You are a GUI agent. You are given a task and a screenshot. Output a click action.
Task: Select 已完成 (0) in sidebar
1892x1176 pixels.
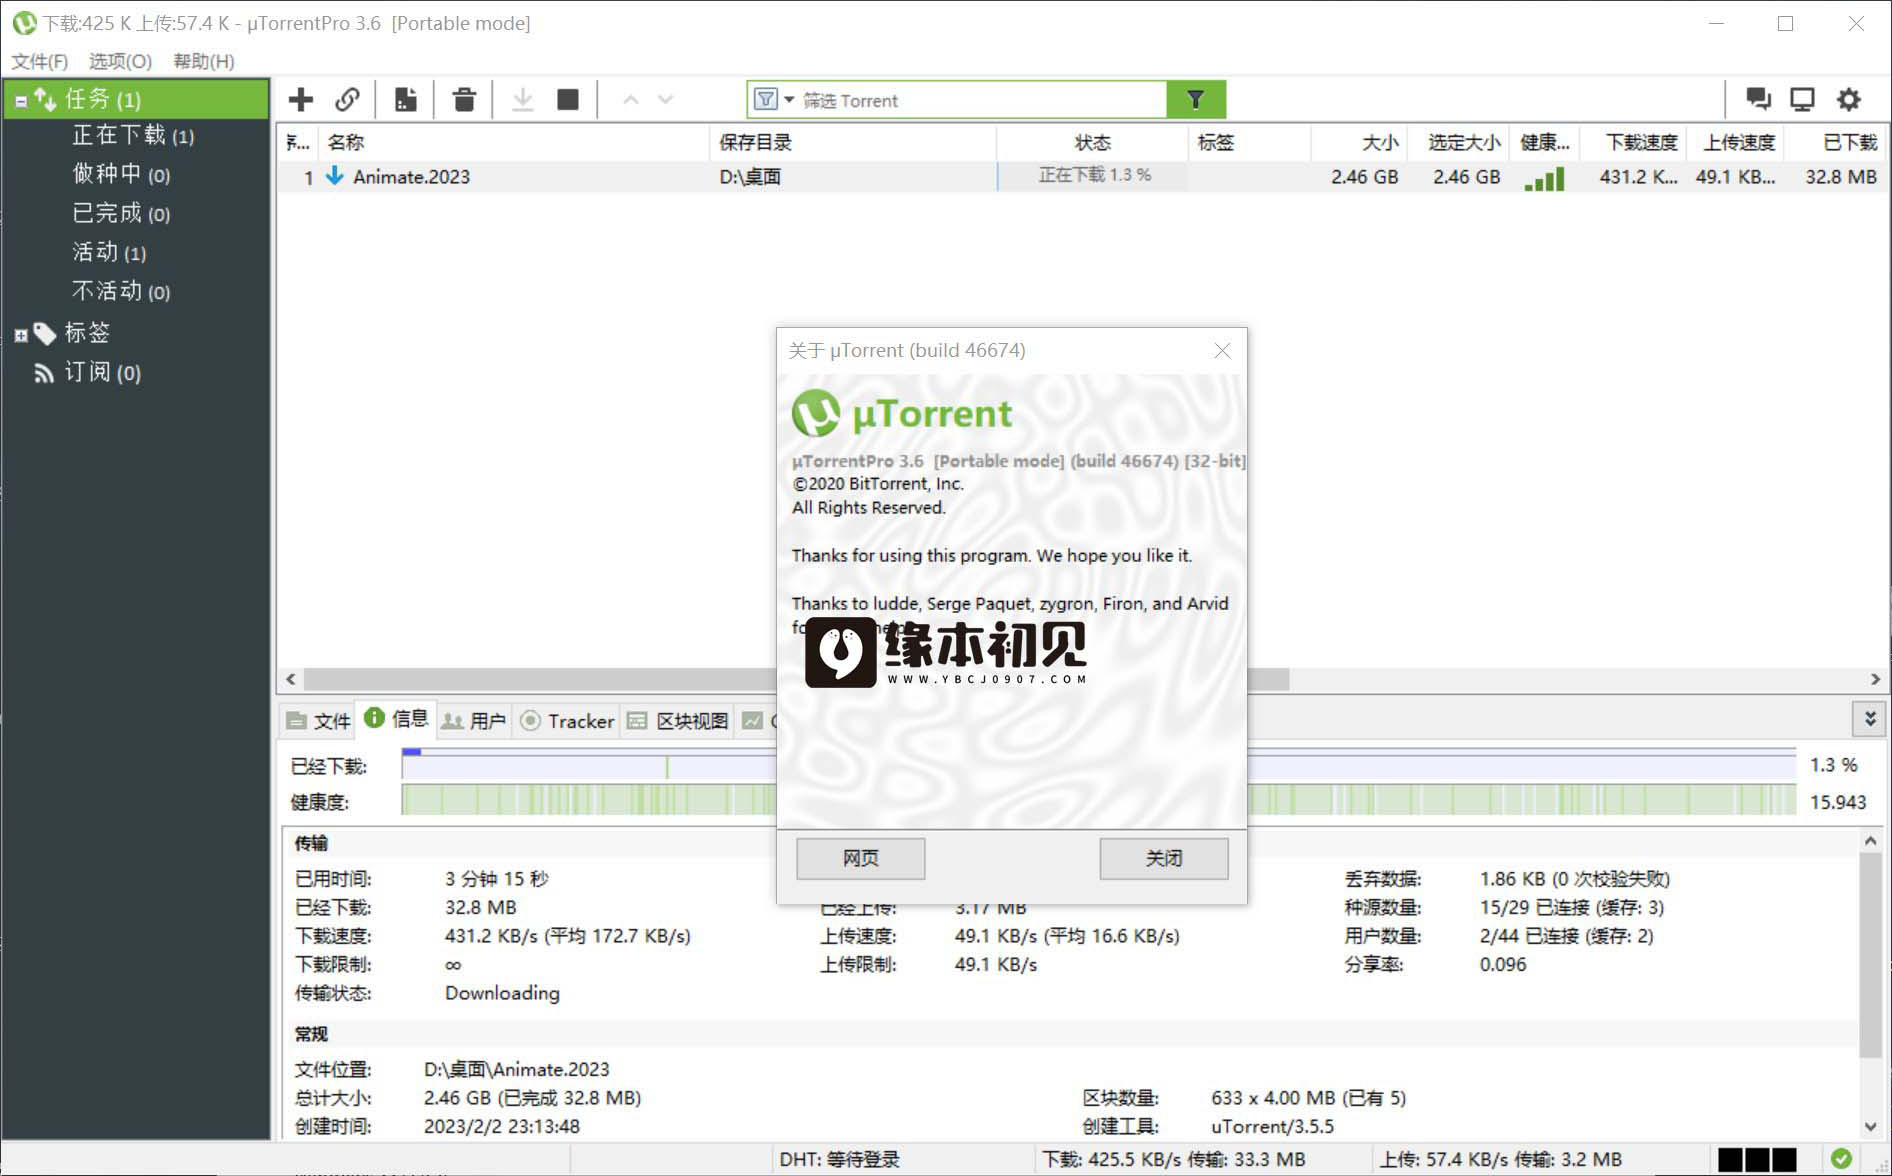(121, 213)
